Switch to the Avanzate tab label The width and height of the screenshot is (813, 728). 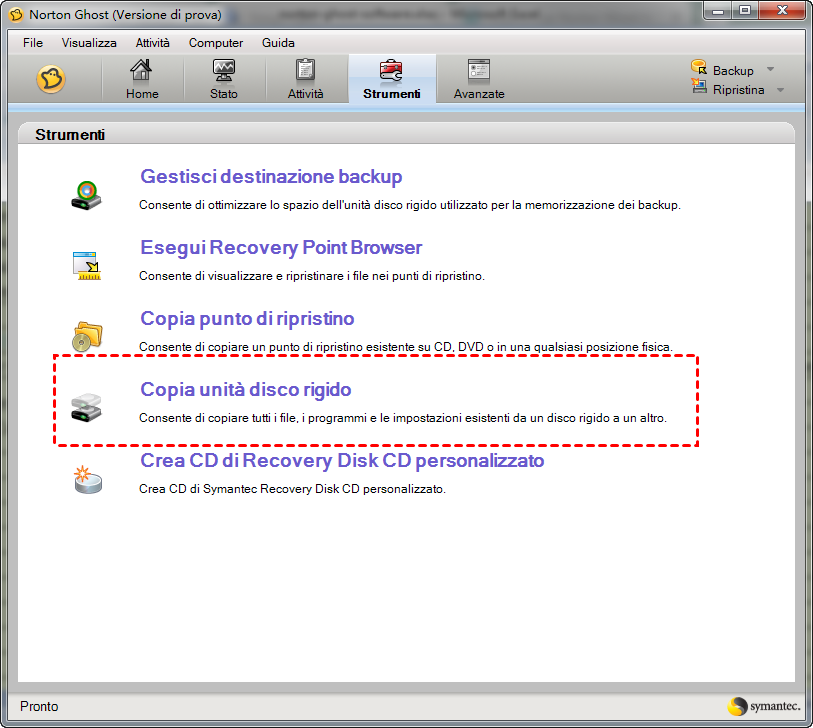(479, 94)
